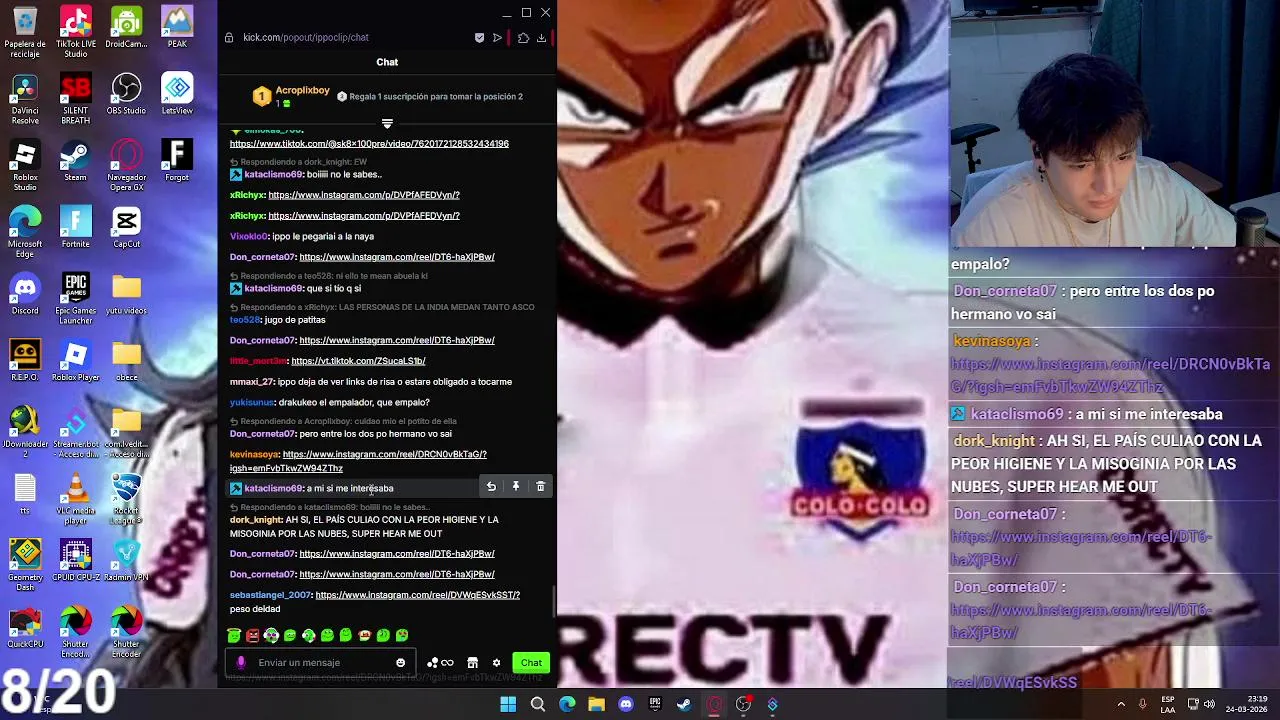This screenshot has width=1280, height=720.
Task: Open SILENT BREATH desktop icon
Action: pyautogui.click(x=76, y=99)
